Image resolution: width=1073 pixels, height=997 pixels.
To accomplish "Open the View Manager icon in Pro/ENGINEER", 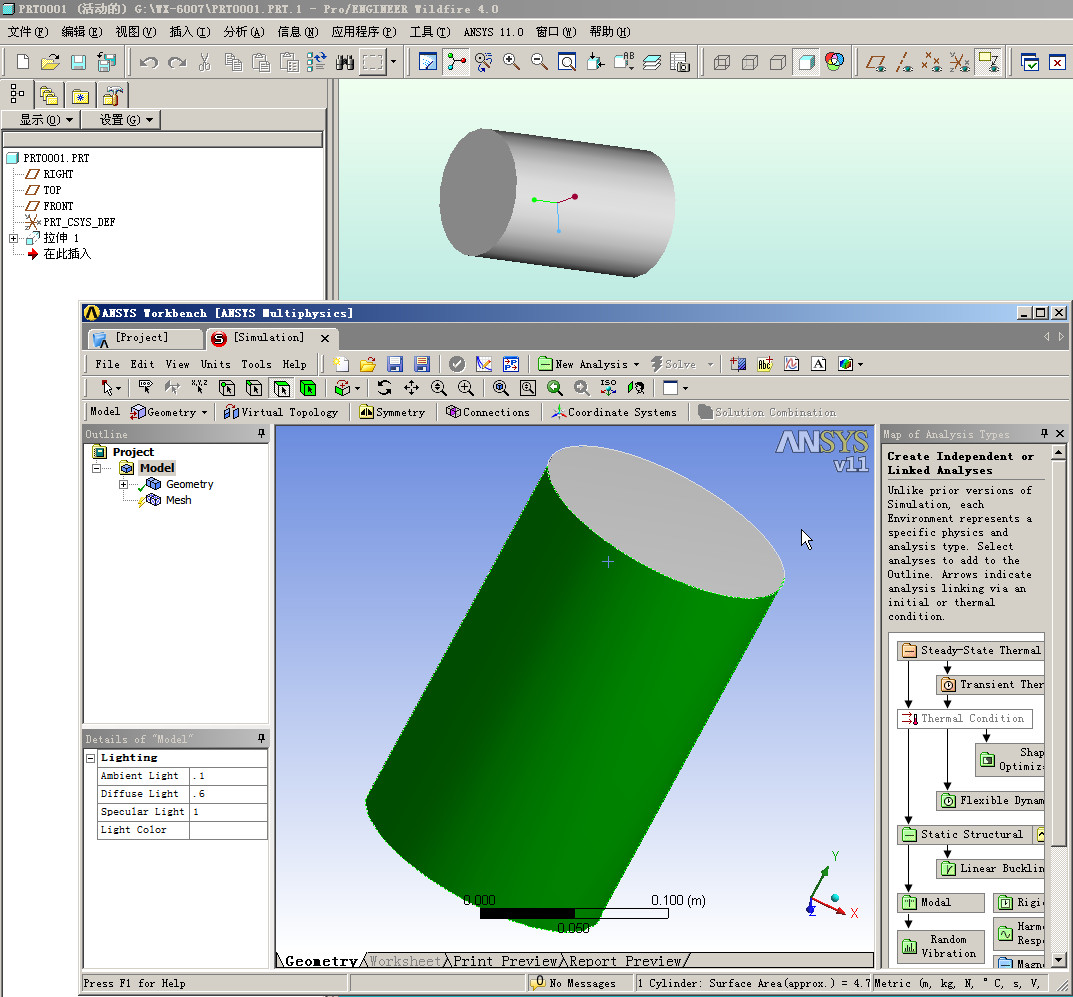I will (x=680, y=62).
